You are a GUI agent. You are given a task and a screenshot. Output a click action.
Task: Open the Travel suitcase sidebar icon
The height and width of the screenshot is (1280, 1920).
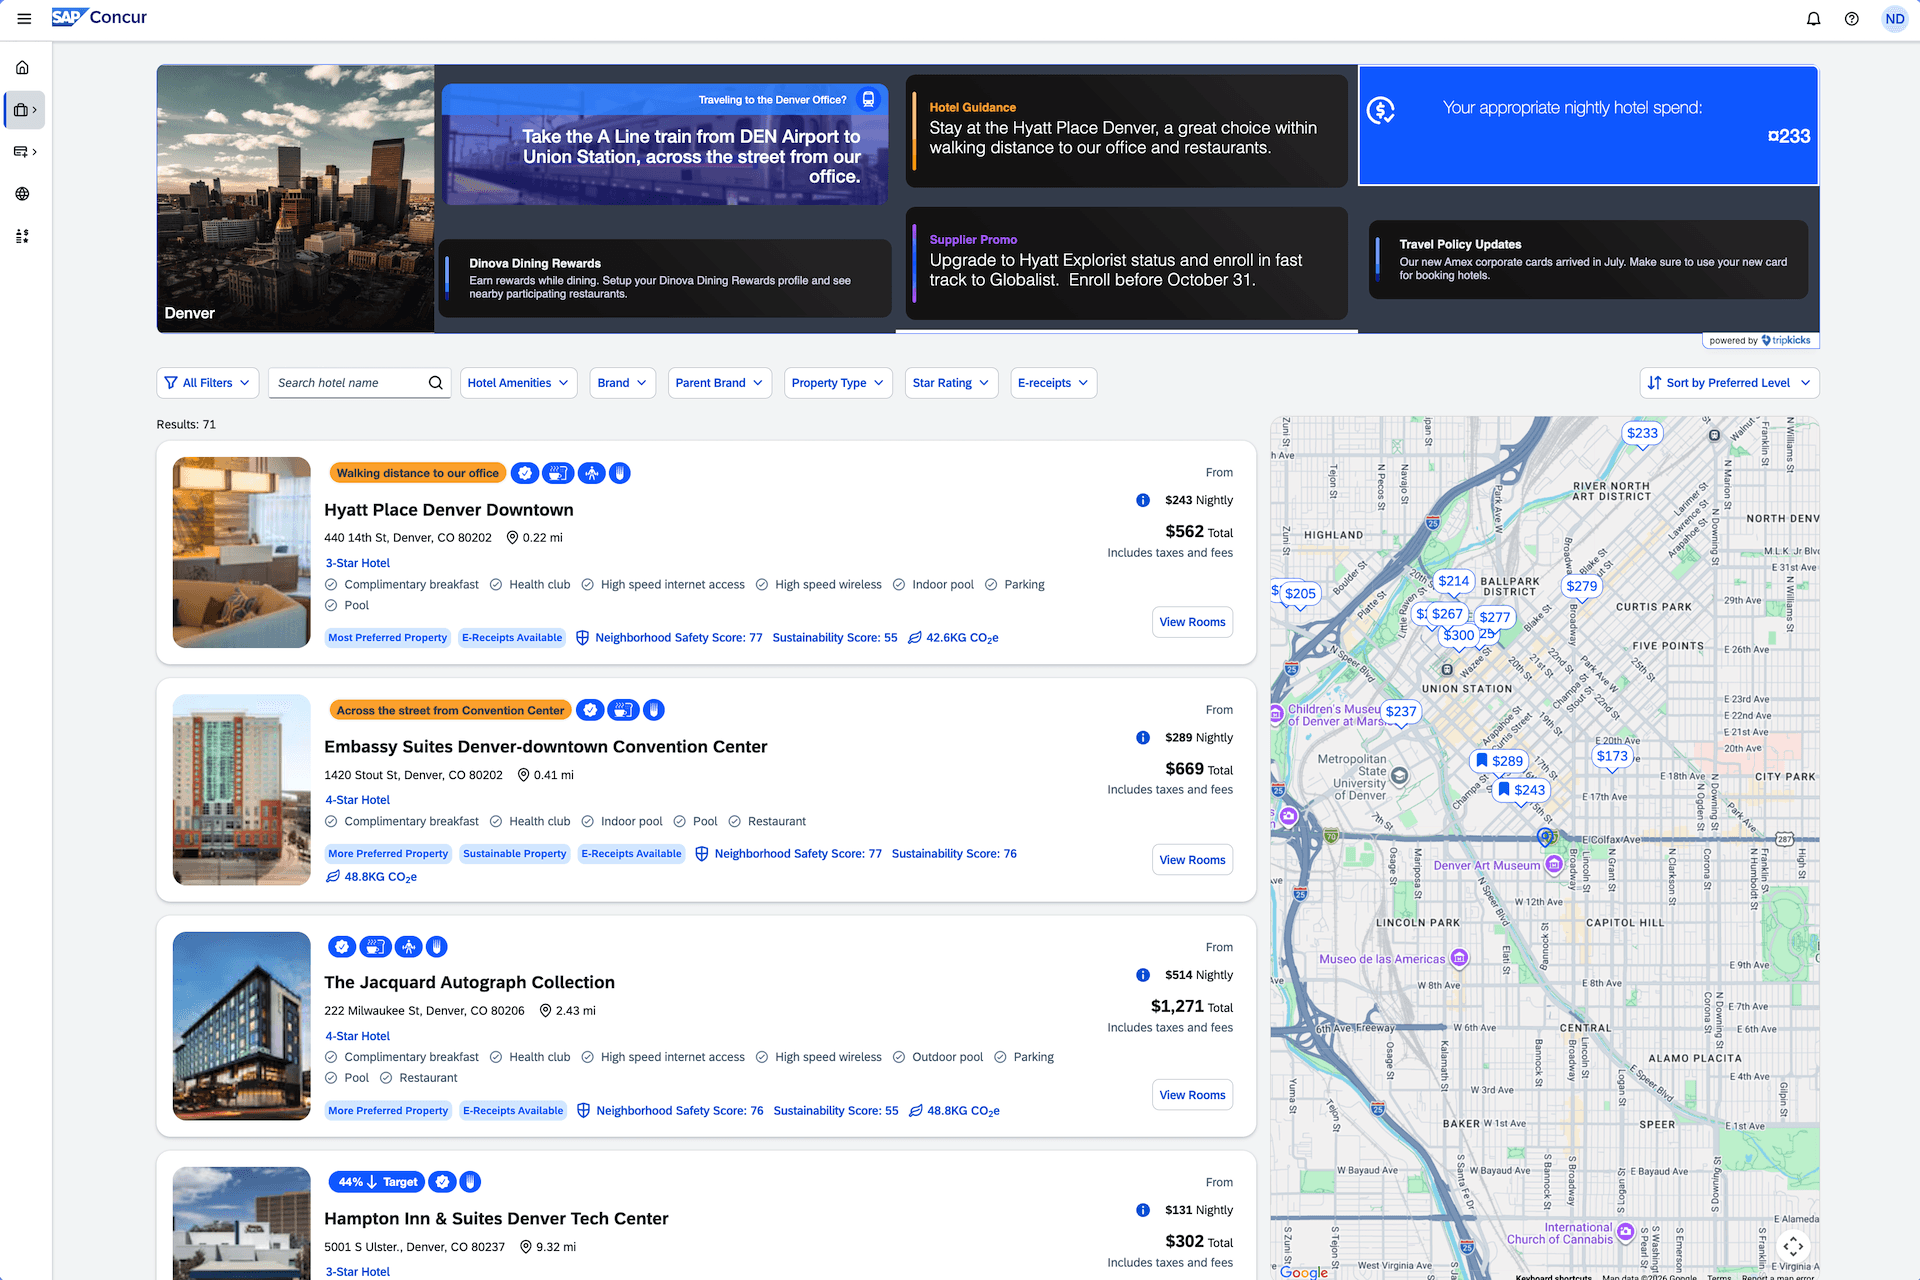22,110
